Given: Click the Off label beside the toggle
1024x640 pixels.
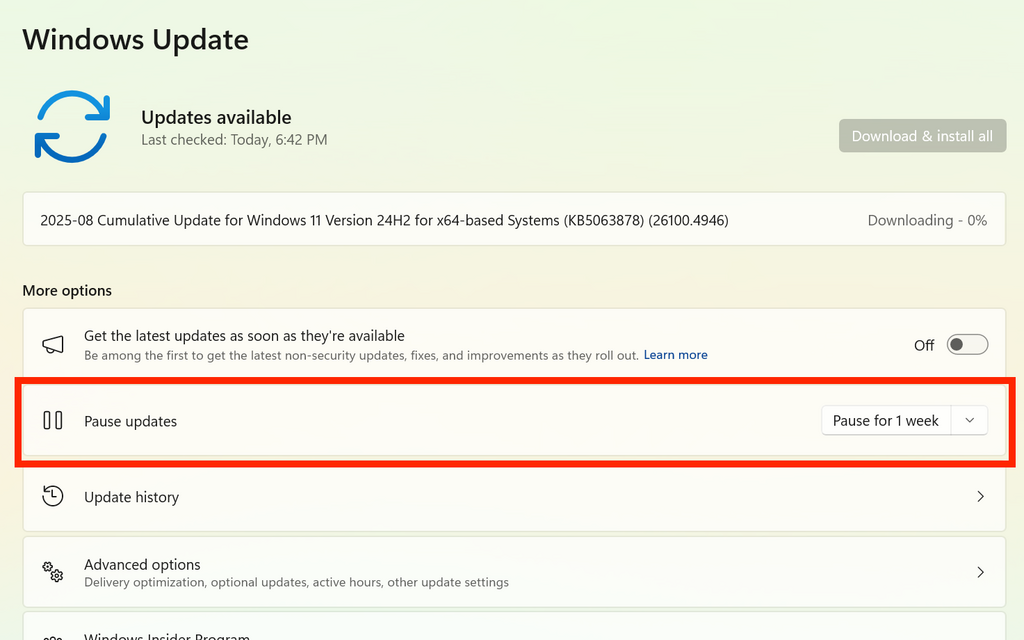Looking at the screenshot, I should point(924,345).
